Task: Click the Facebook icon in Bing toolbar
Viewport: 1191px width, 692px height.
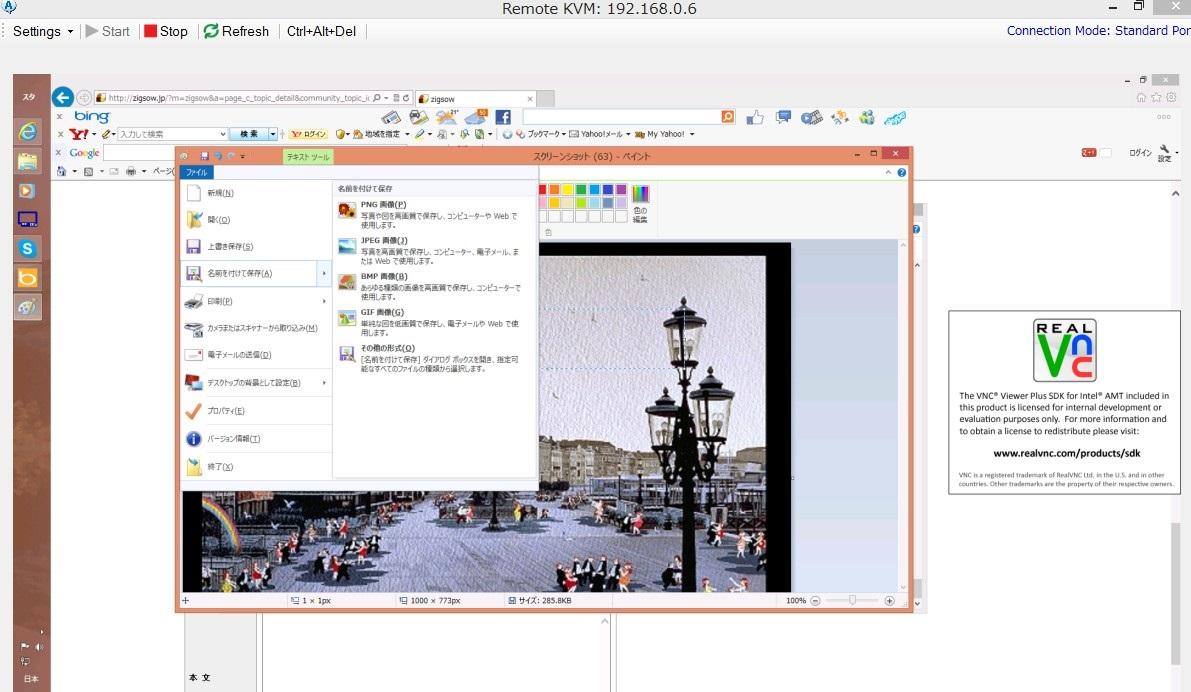Action: 503,118
